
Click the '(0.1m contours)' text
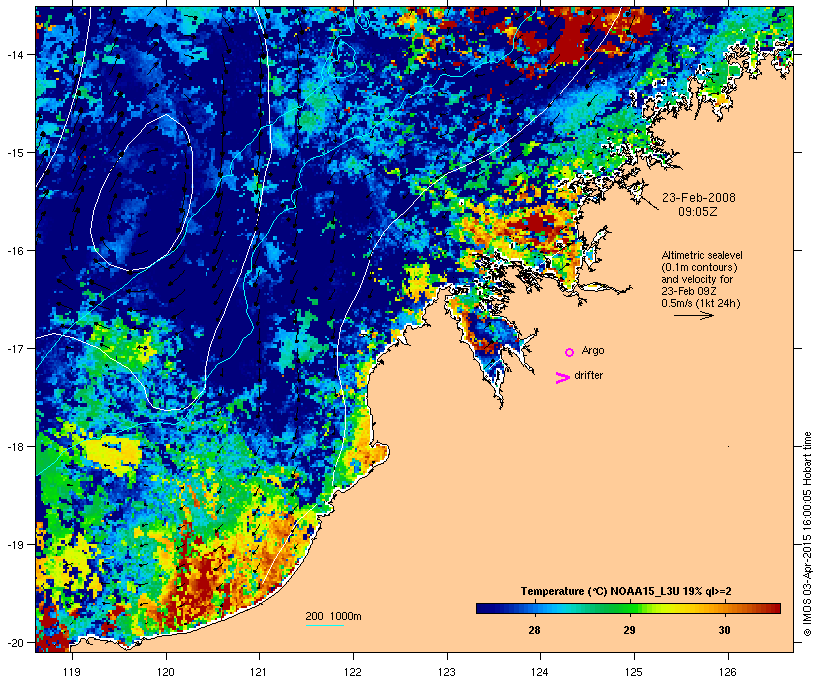click(x=700, y=267)
